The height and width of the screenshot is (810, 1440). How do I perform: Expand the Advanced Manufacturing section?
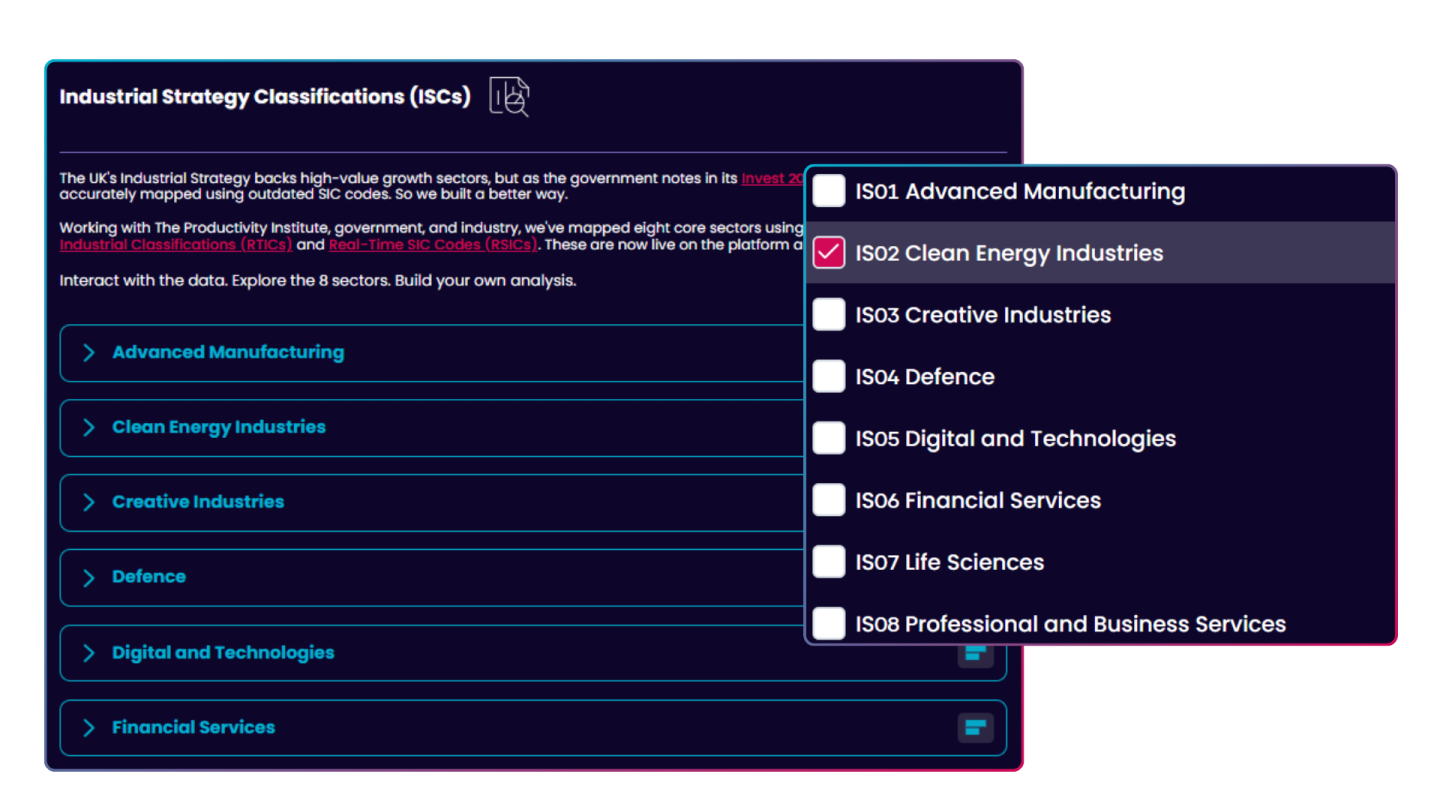pos(228,352)
